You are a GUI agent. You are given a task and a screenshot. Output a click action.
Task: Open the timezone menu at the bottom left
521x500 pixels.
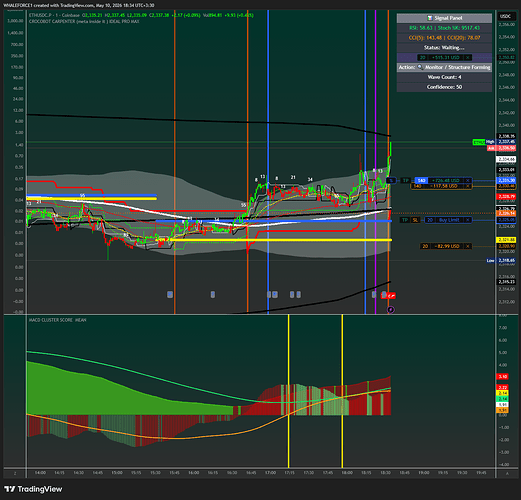click(x=15, y=473)
